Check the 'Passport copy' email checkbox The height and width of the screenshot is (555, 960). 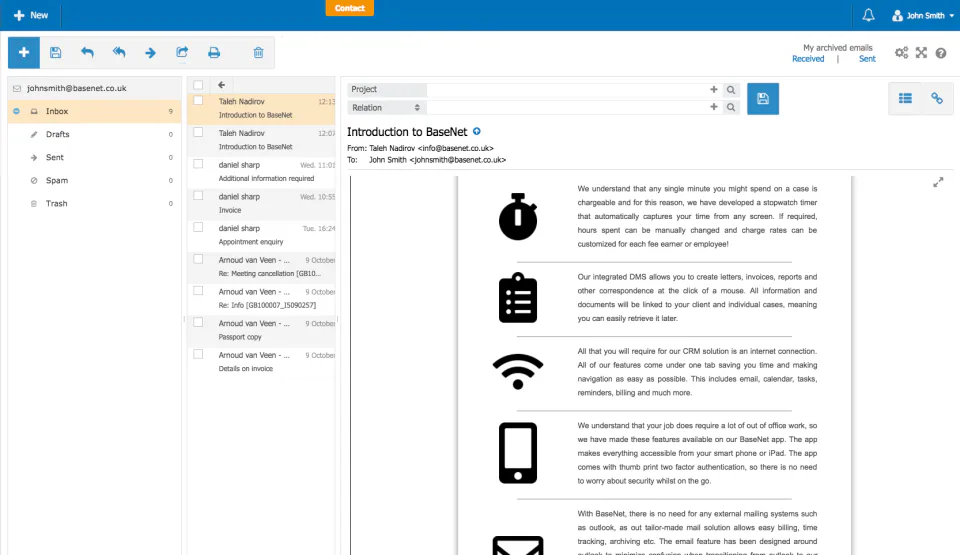tap(198, 322)
